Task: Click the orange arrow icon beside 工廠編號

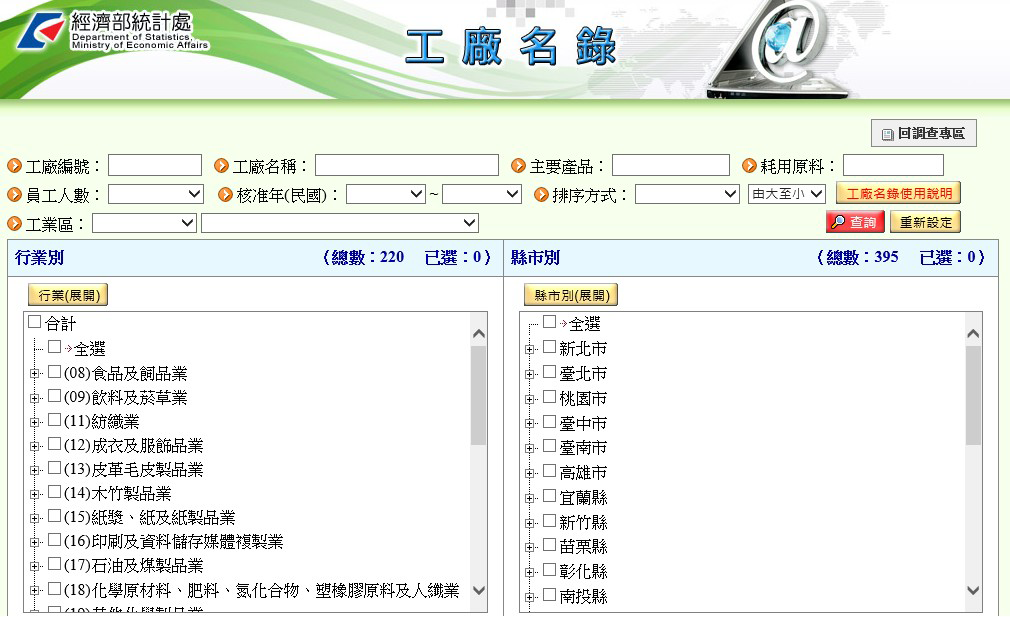Action: tap(15, 166)
